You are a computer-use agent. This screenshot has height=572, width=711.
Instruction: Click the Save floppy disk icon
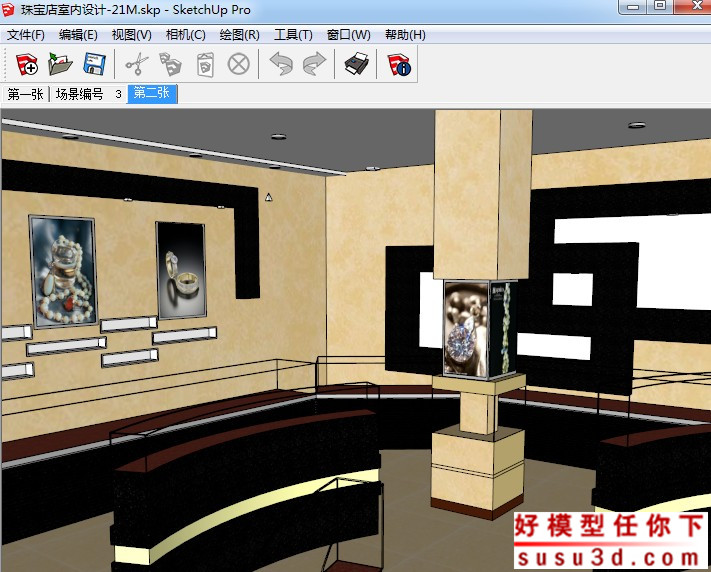coord(94,64)
